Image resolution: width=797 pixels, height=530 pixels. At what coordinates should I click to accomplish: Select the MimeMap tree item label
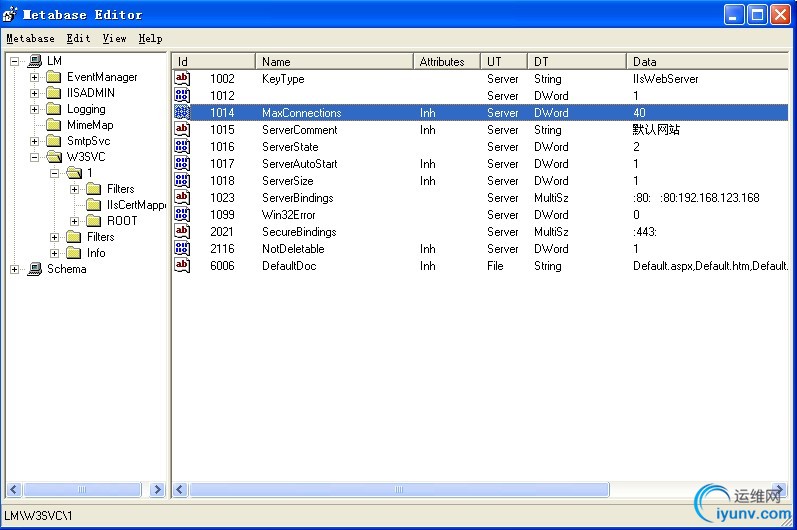pyautogui.click(x=90, y=125)
